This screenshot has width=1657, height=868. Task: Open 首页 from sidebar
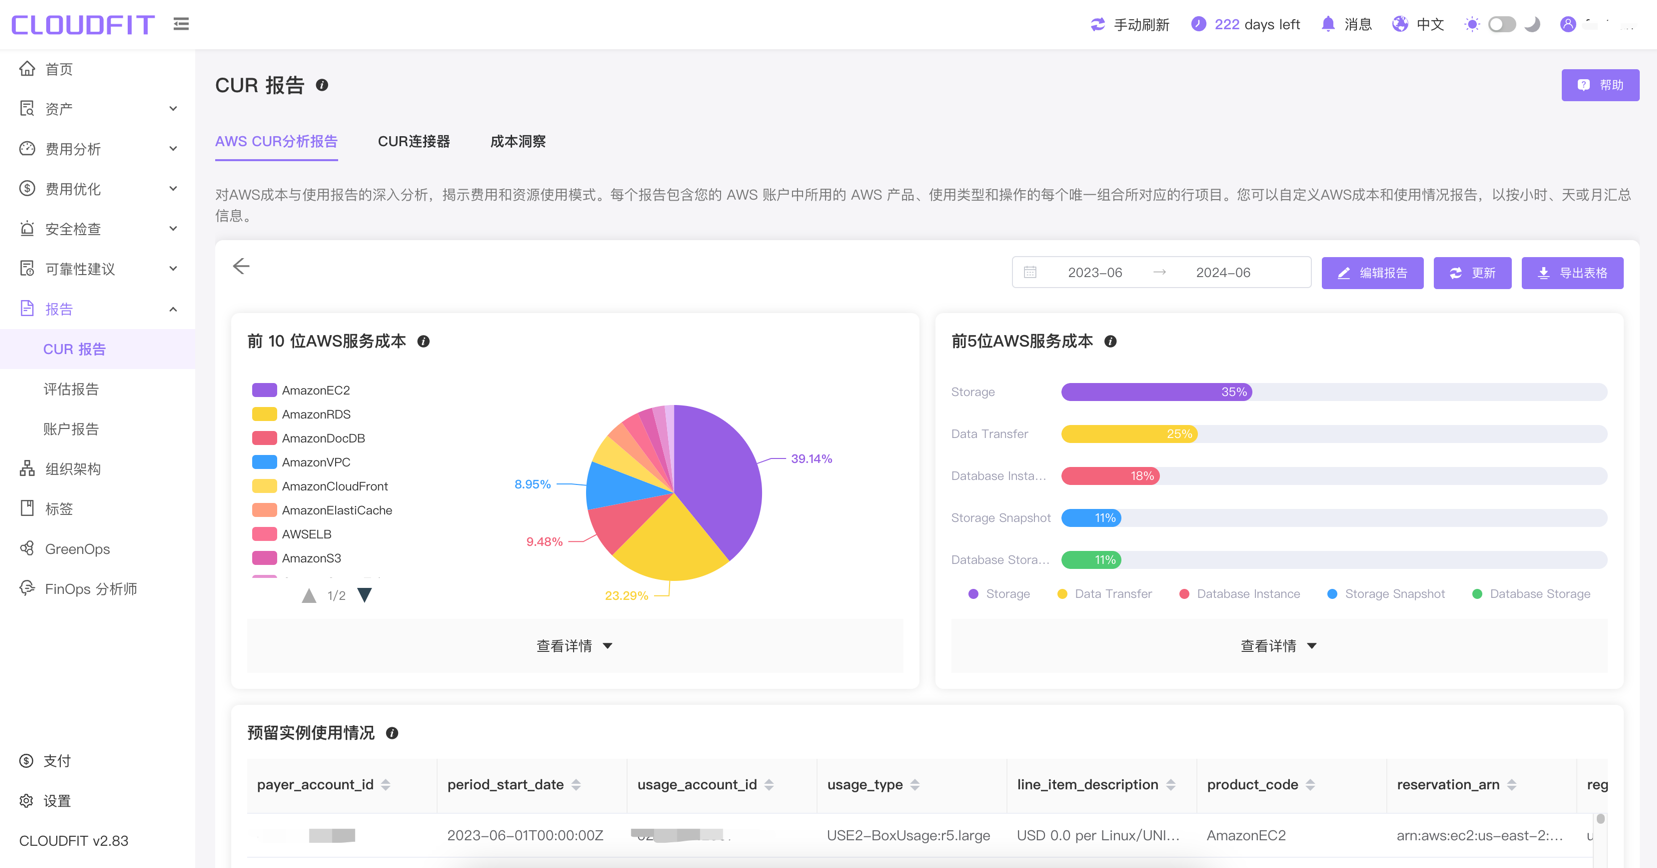[x=98, y=69]
